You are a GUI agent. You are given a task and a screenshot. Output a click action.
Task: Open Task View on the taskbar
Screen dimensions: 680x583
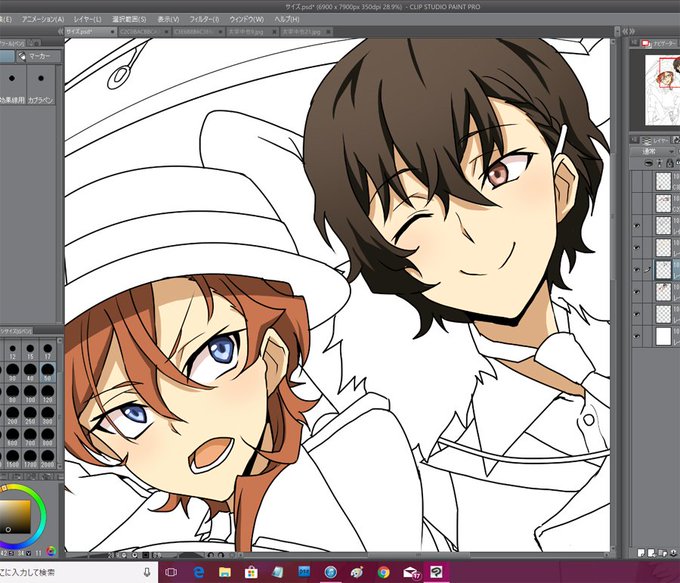pyautogui.click(x=171, y=573)
